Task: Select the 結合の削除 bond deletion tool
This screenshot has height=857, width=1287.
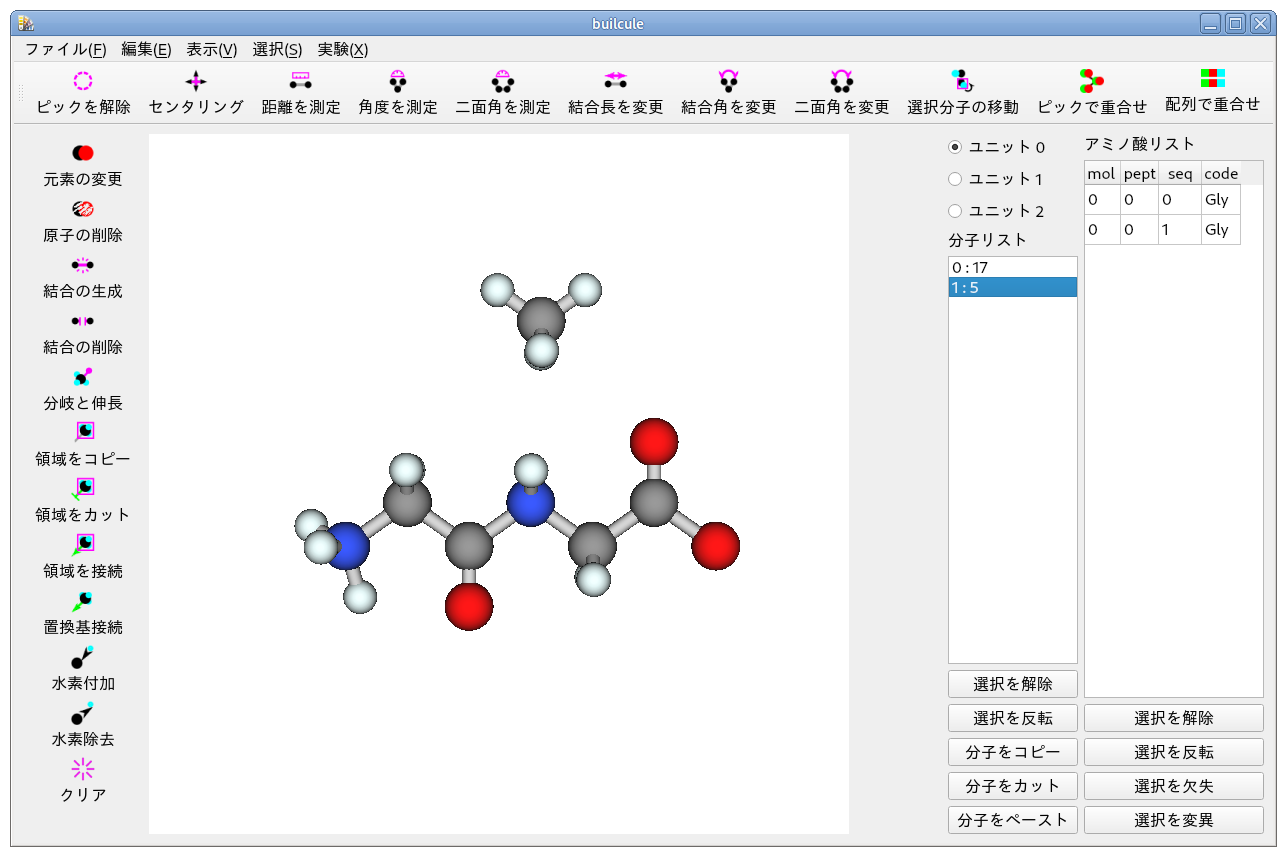Action: (82, 333)
